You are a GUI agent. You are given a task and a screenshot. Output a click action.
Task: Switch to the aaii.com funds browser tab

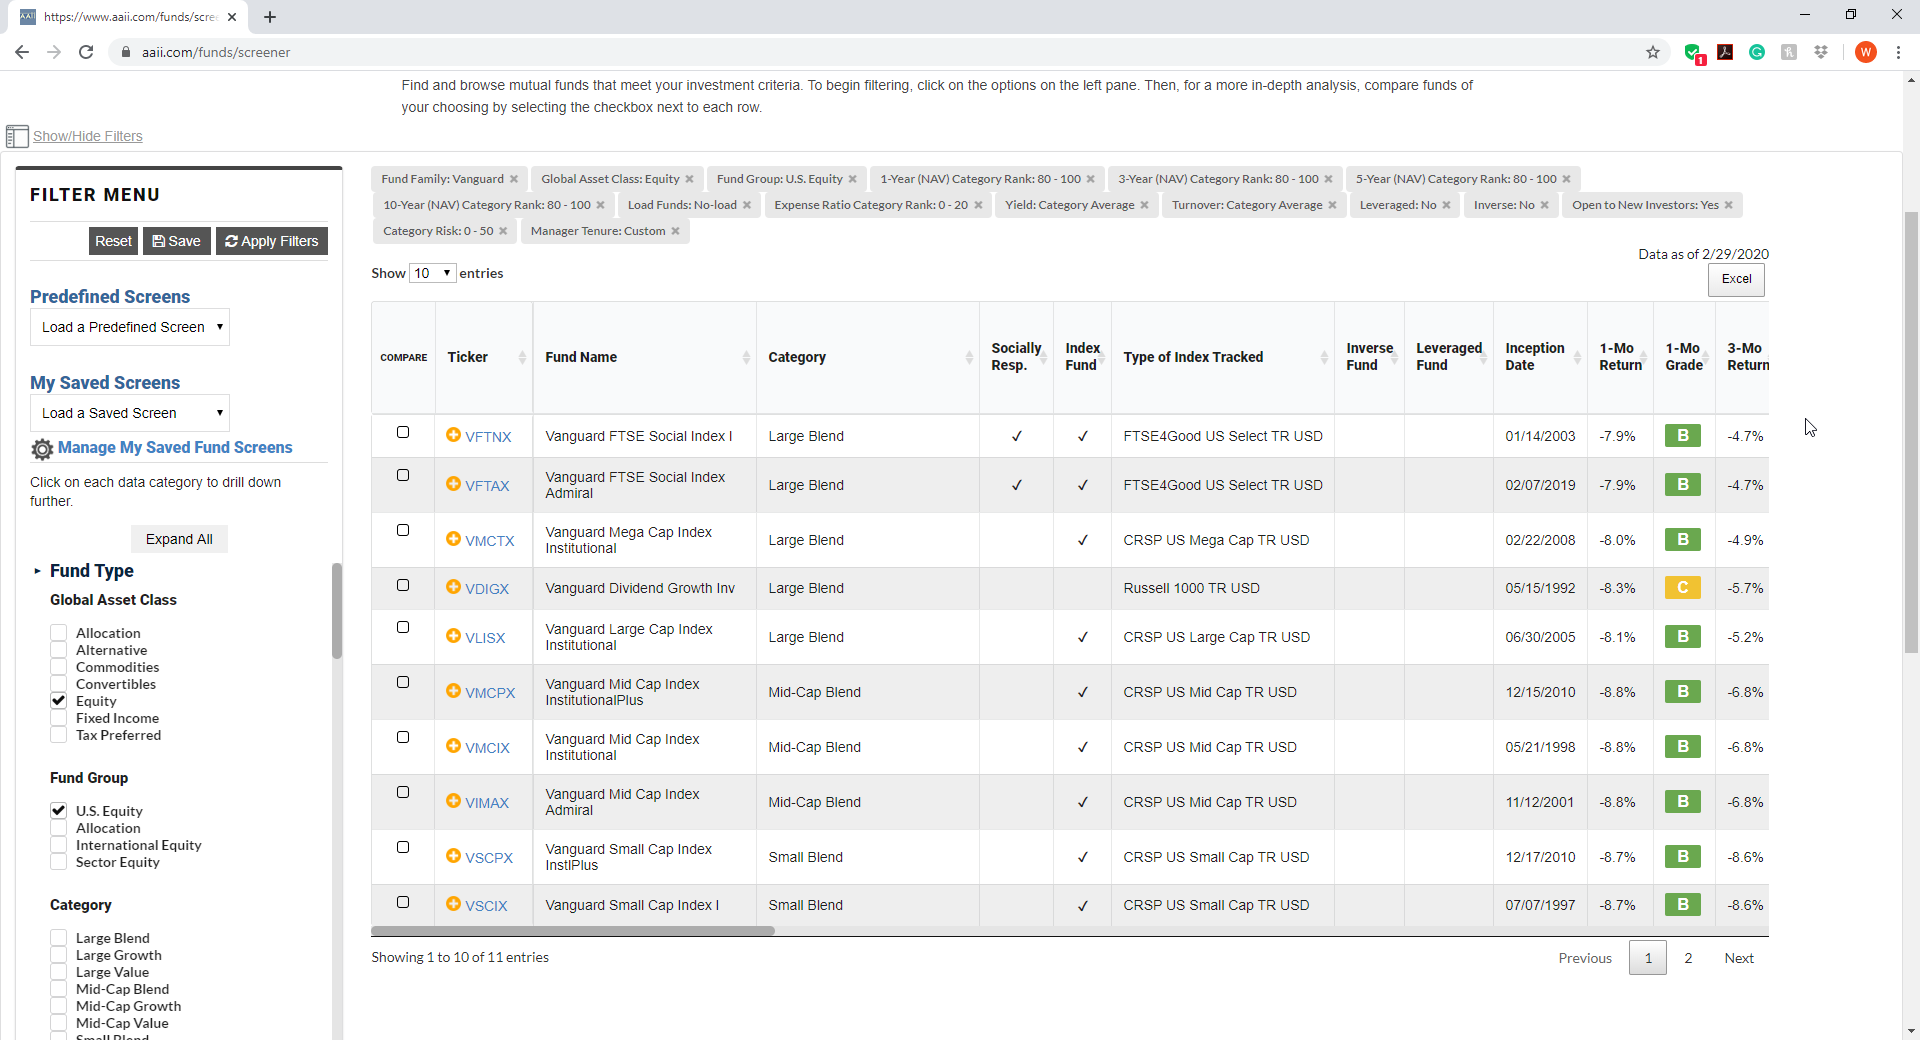pyautogui.click(x=130, y=17)
